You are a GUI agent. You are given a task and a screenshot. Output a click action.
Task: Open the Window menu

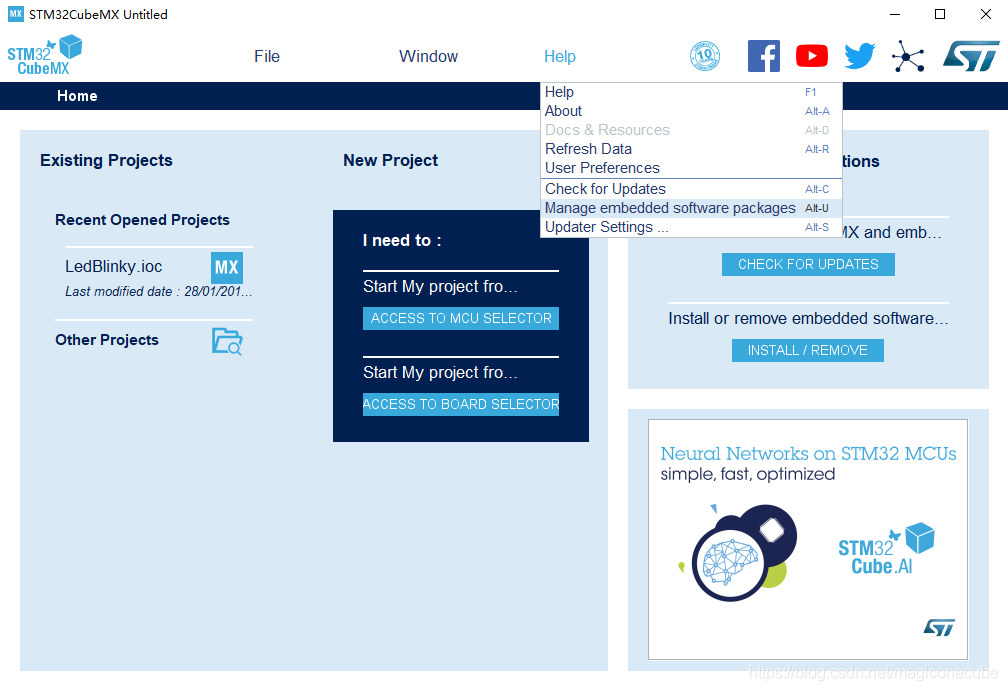point(428,57)
